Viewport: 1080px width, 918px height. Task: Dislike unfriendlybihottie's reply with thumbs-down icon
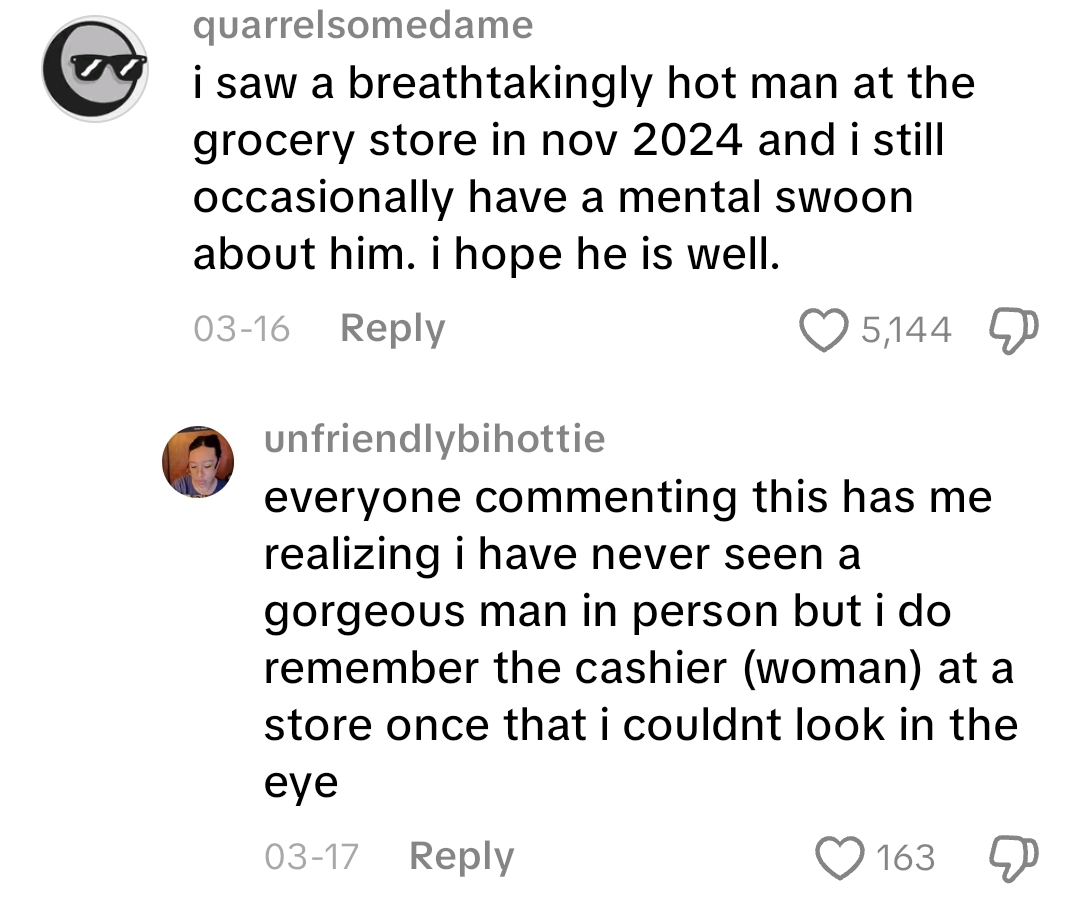[x=1013, y=857]
